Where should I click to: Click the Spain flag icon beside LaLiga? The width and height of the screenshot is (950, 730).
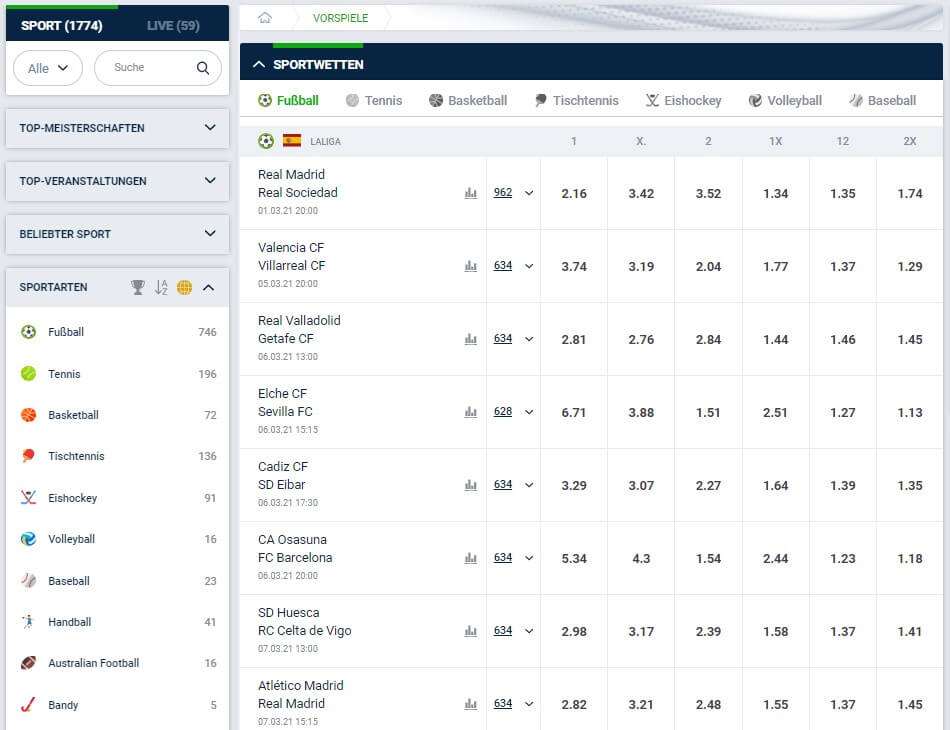pos(292,141)
